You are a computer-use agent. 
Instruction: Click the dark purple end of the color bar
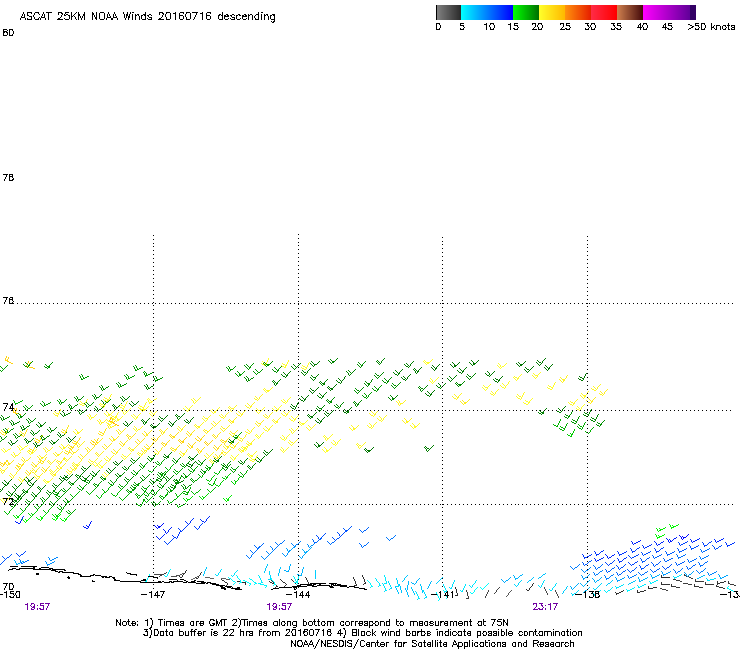(x=693, y=12)
